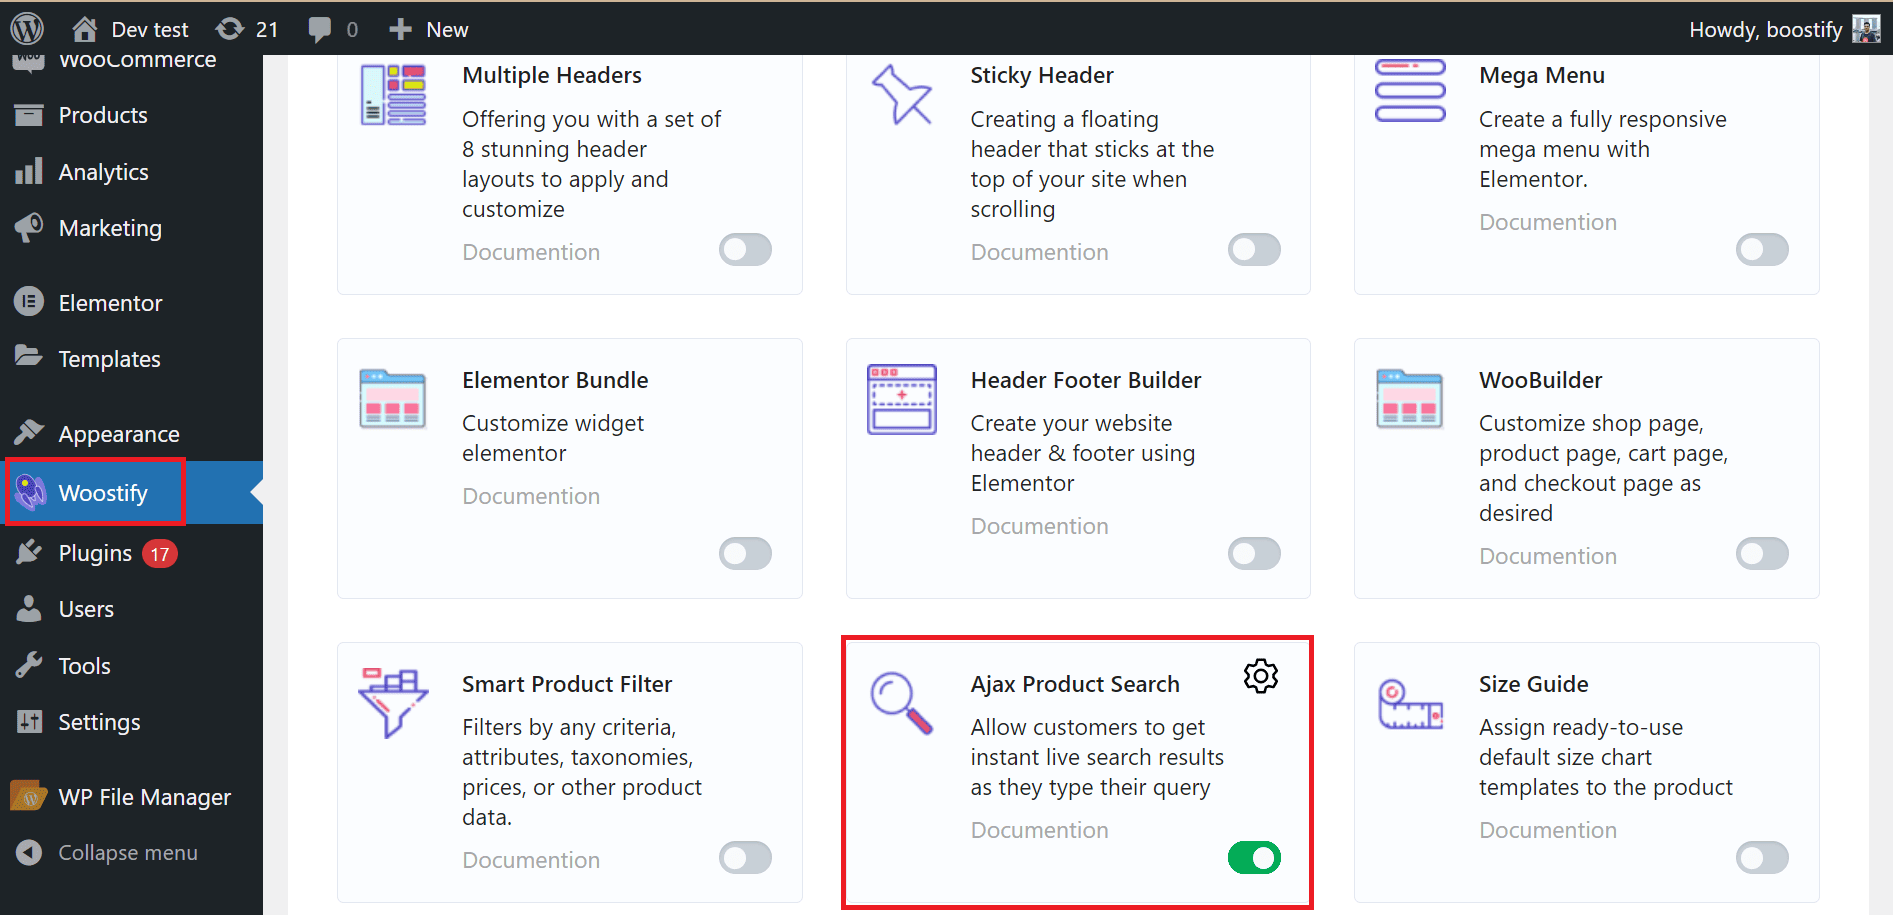Click the Multiple Headers layout icon

(x=393, y=95)
